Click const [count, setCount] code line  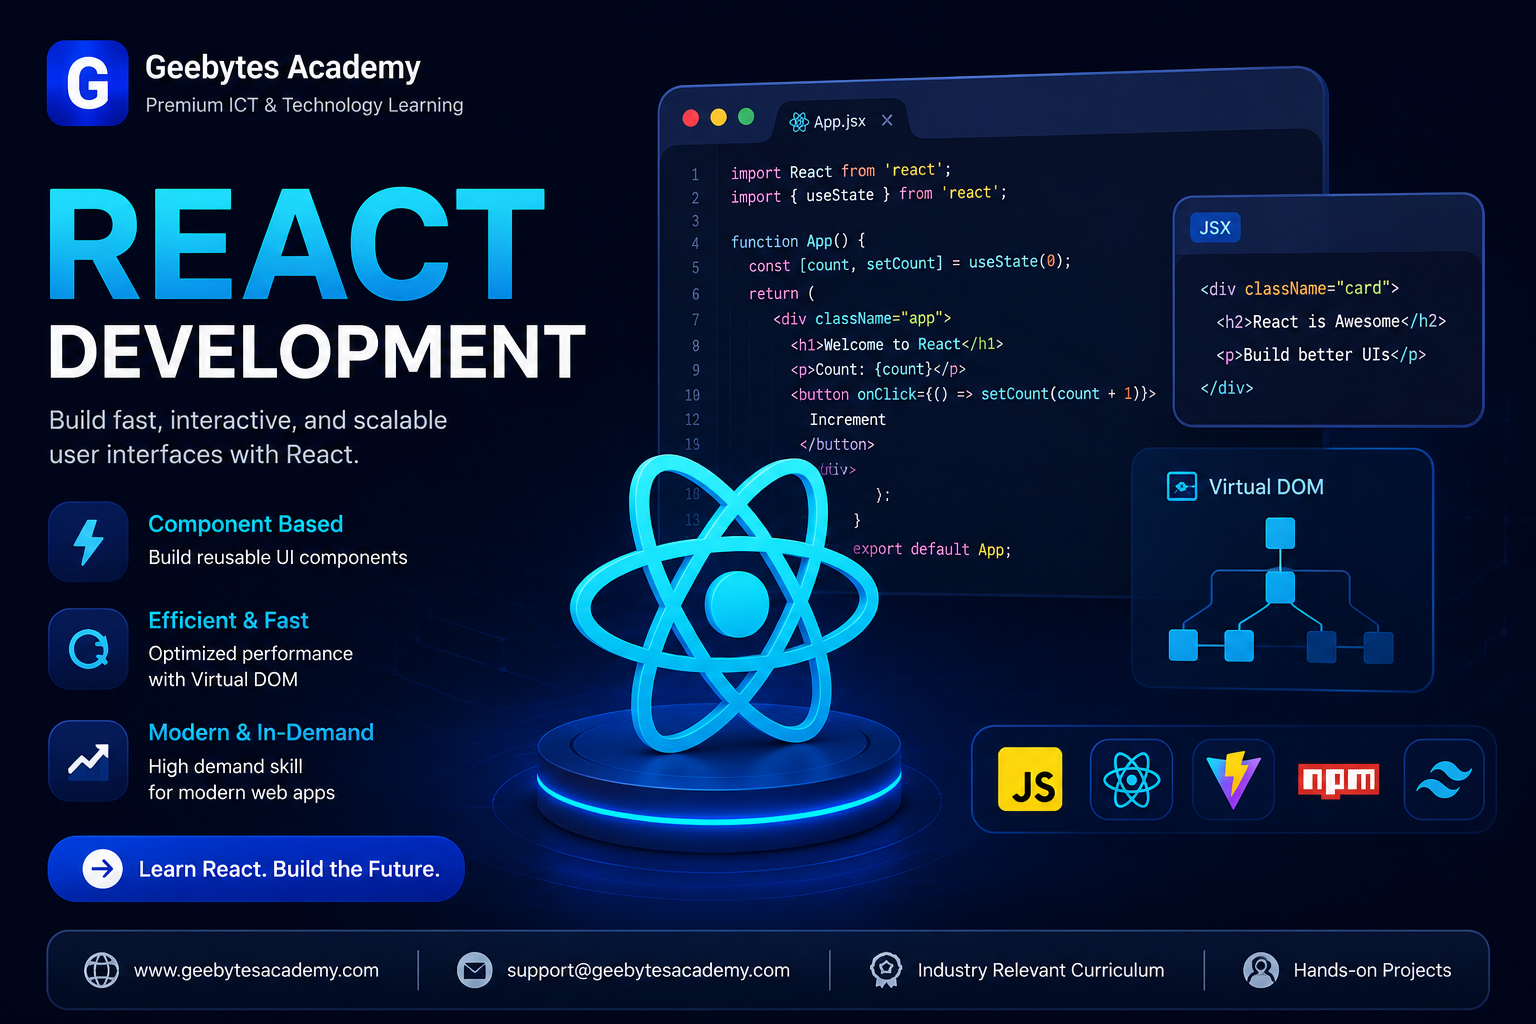(x=910, y=264)
